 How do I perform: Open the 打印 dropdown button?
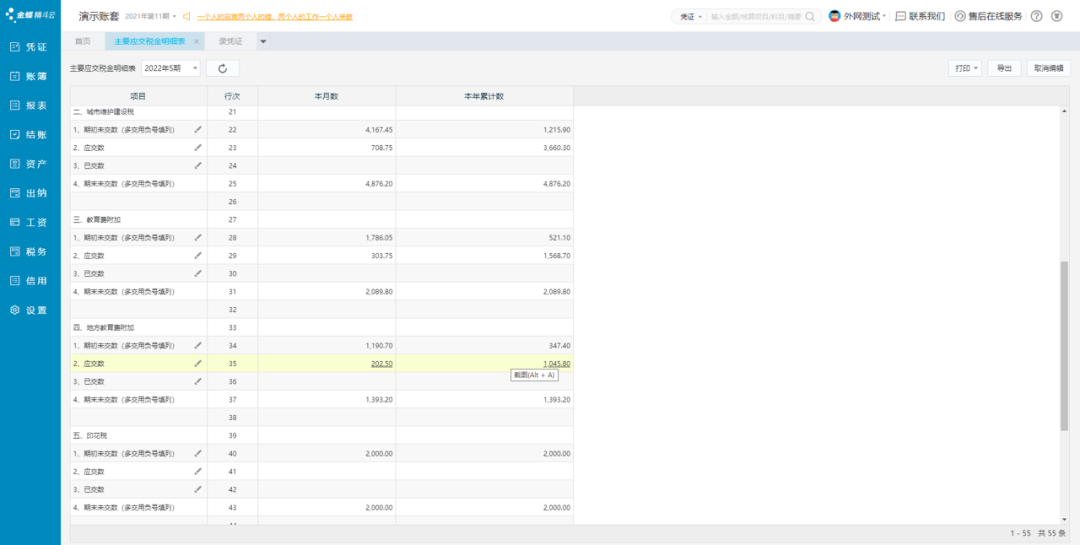tap(966, 68)
